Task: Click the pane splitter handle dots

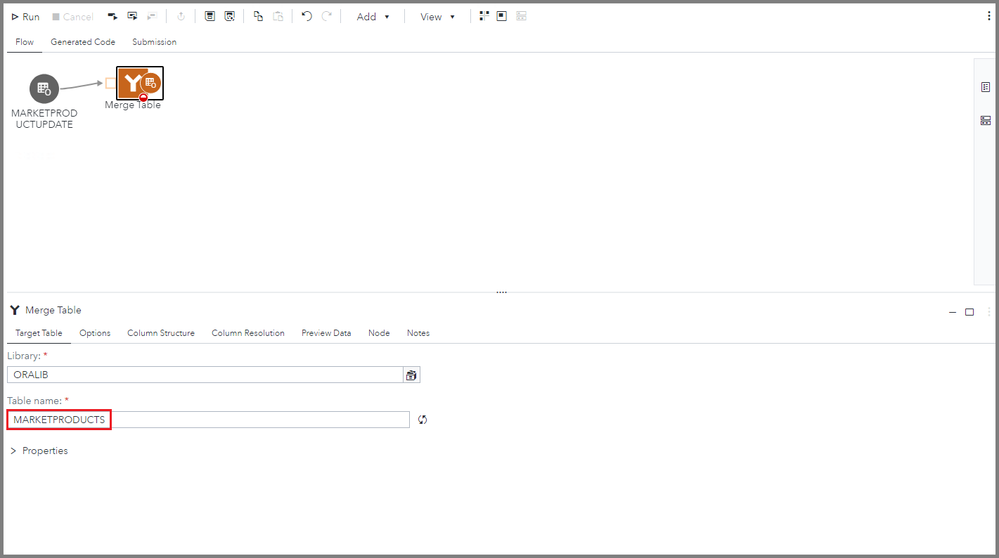Action: click(501, 292)
